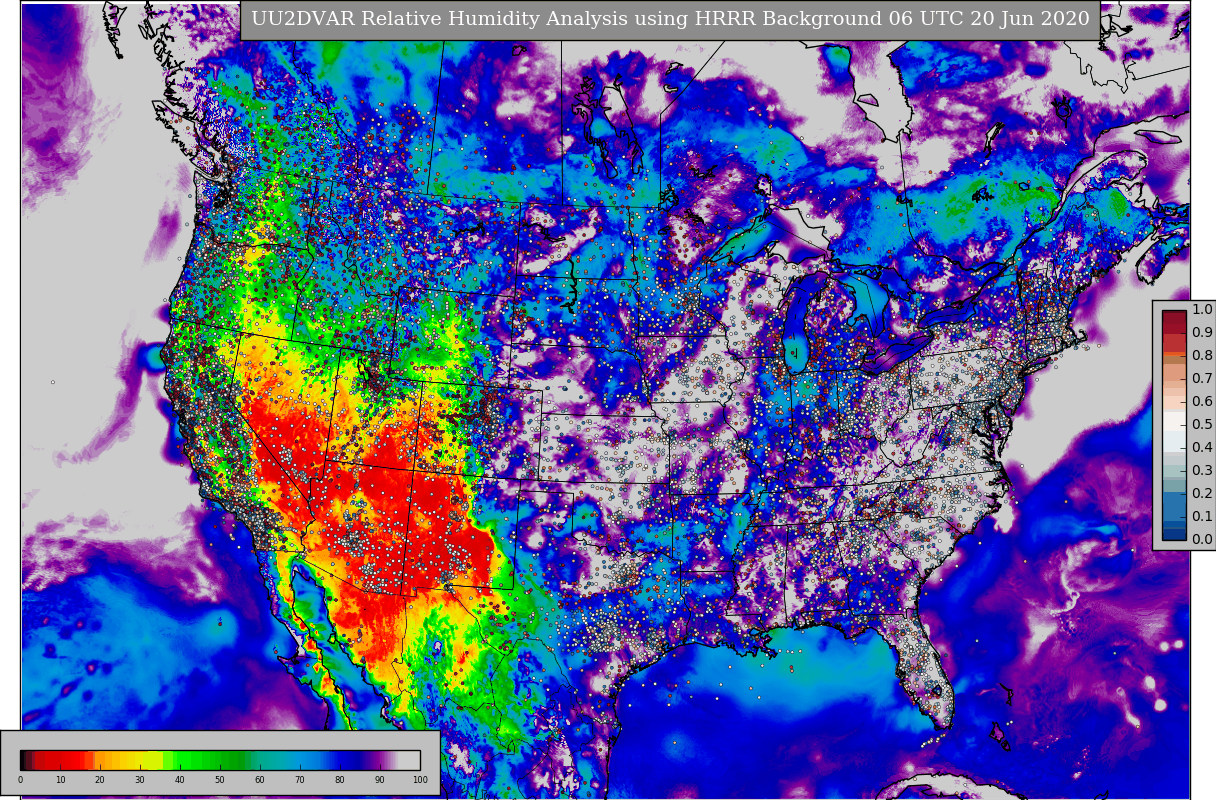Click the "0.6" label on the vertical legend
This screenshot has height=800, width=1216.
coord(1202,401)
